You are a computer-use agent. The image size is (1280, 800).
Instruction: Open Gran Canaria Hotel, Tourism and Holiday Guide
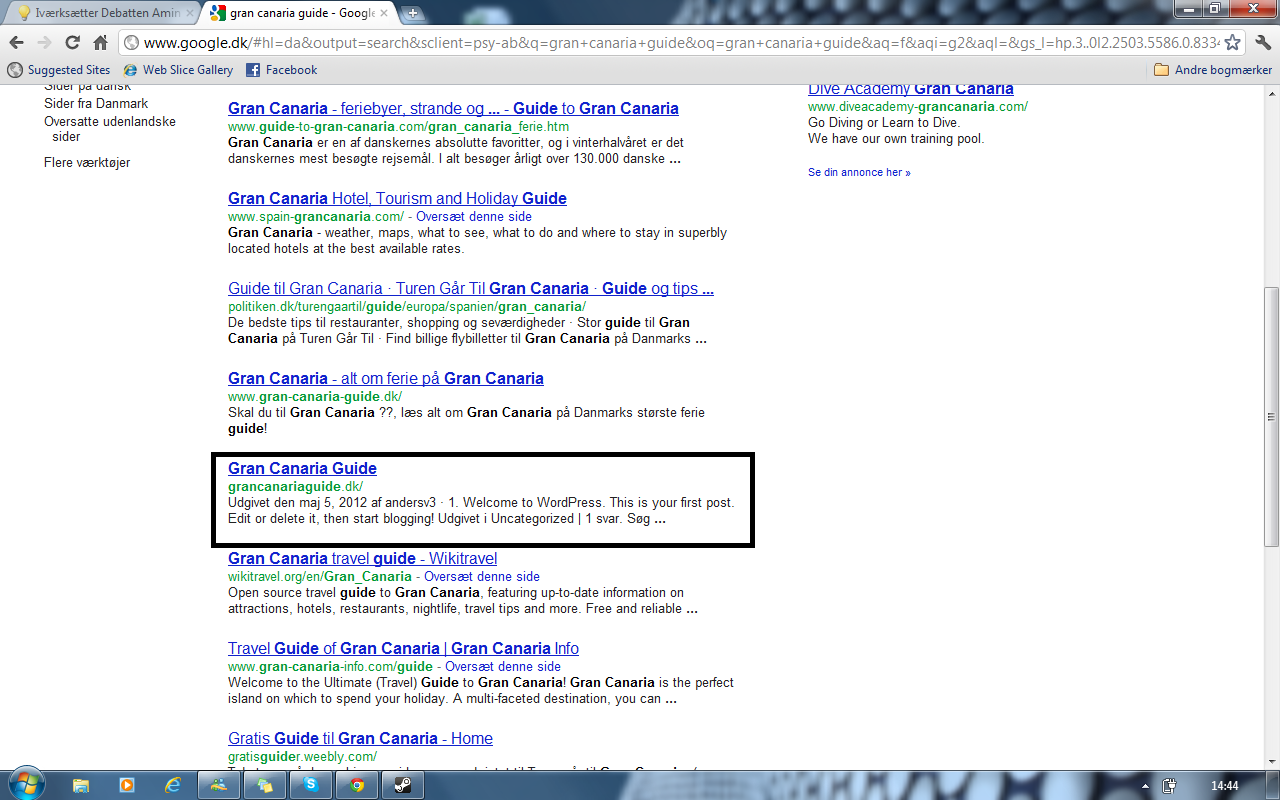click(397, 198)
